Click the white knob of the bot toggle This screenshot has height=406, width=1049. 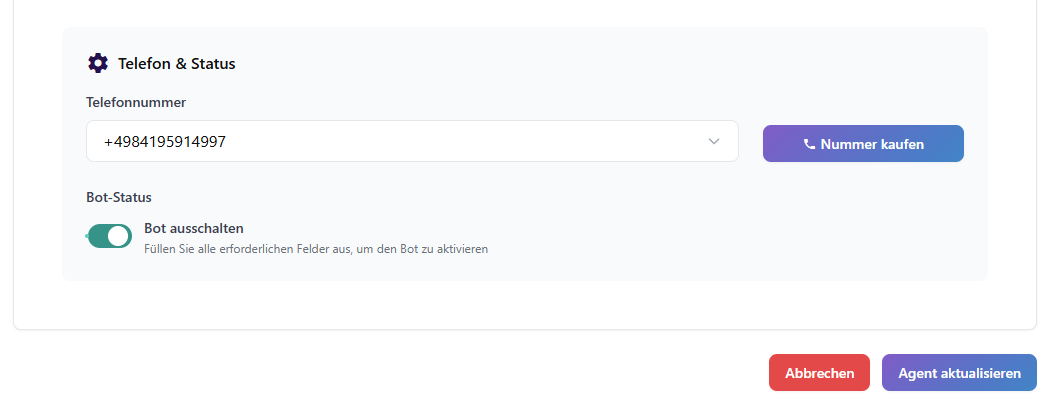[x=119, y=236]
